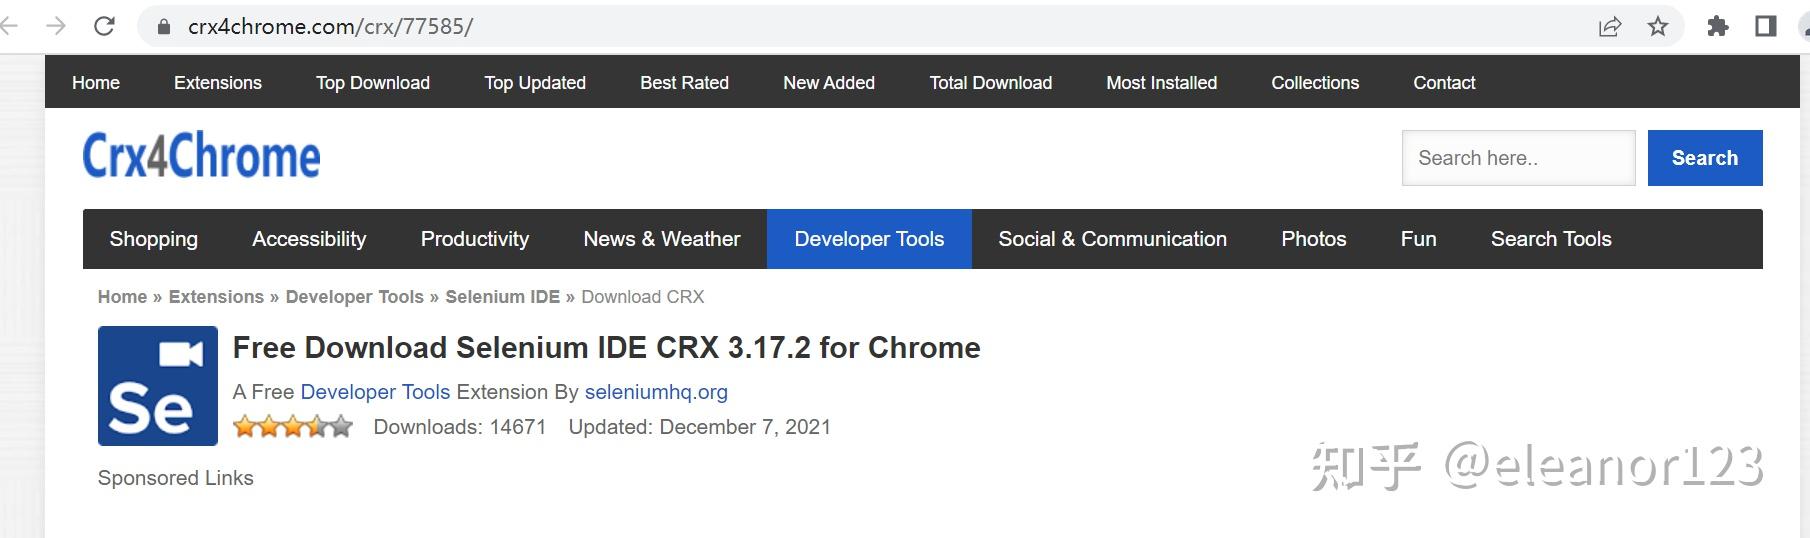1810x538 pixels.
Task: Bookmark this page with the star icon
Action: click(1658, 27)
